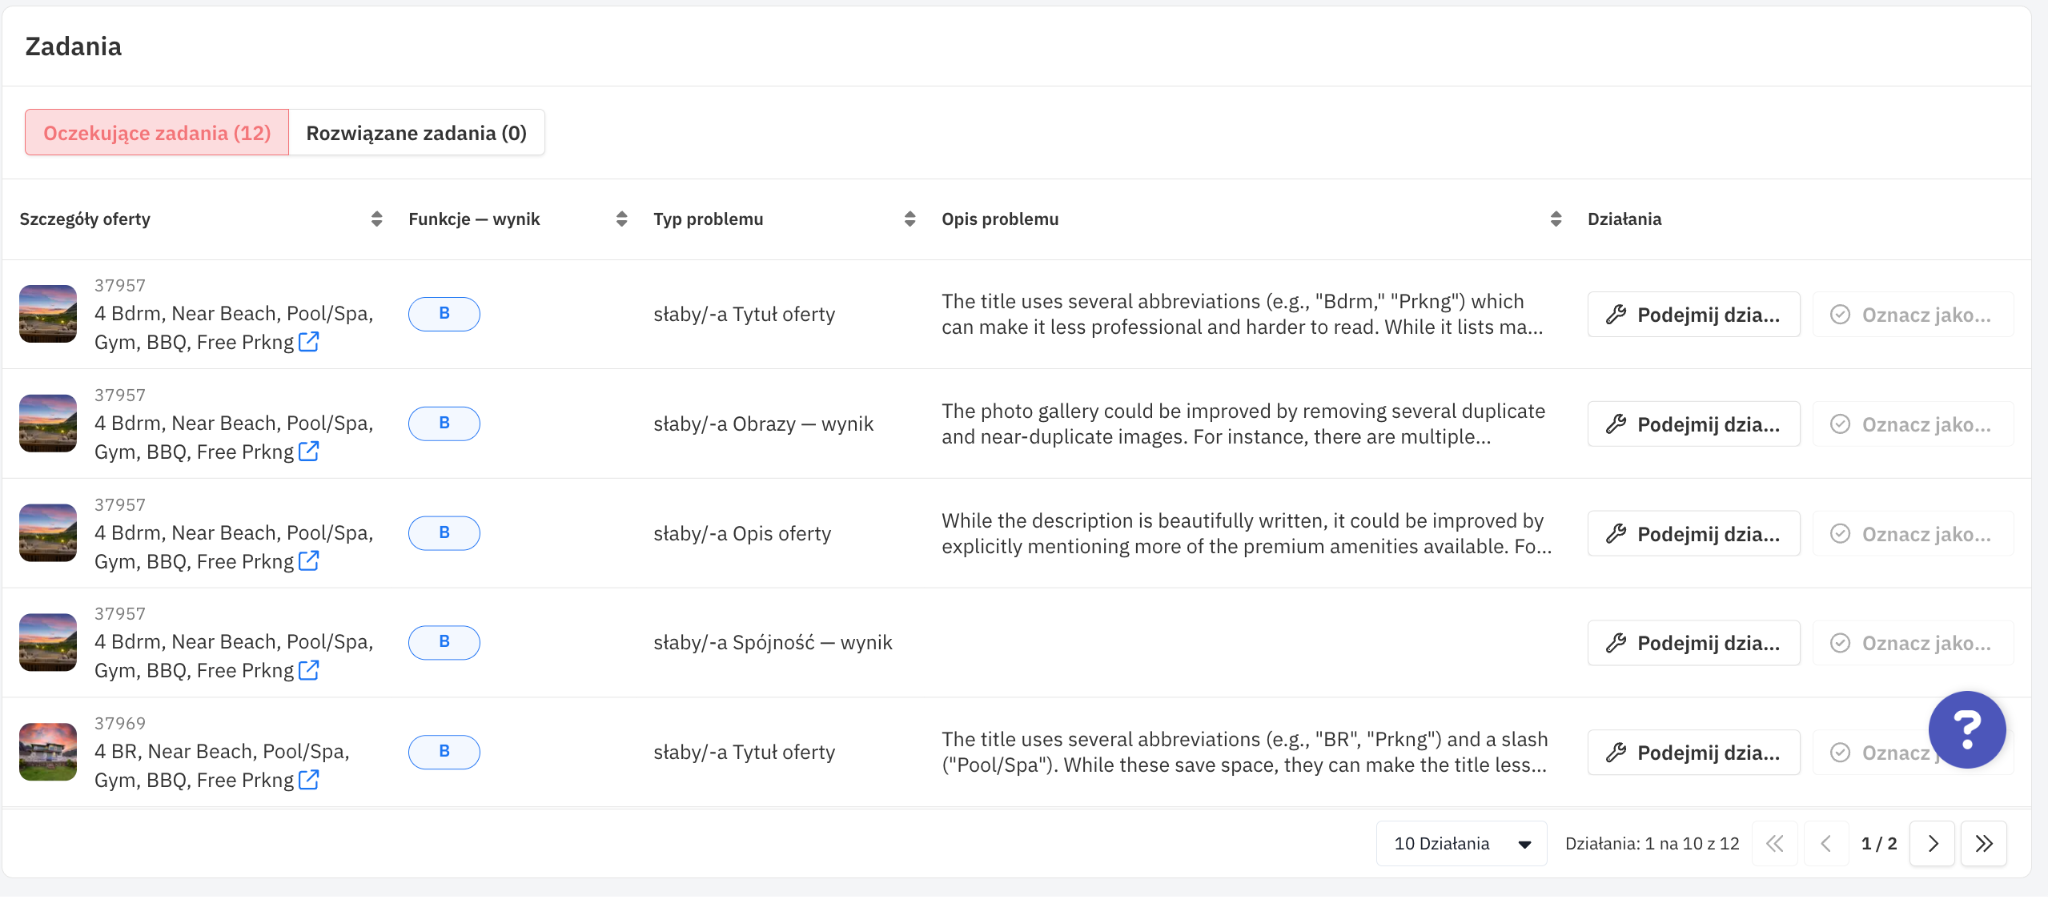Click thumbnail image of listing 37969
This screenshot has width=2048, height=897.
[48, 752]
